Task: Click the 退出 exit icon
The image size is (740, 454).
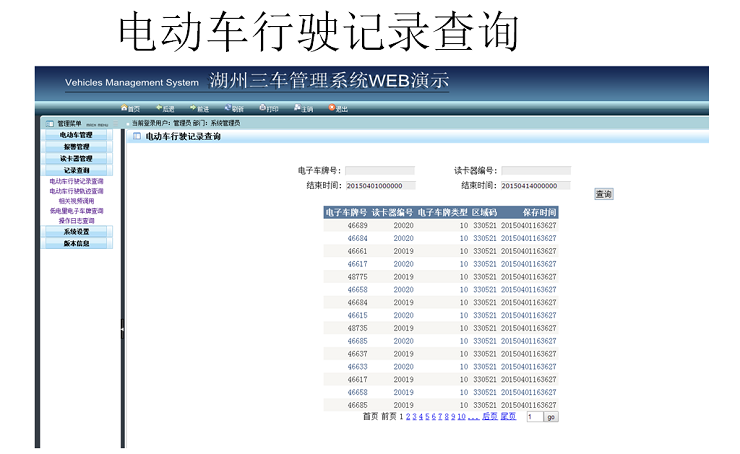Action: coord(331,108)
